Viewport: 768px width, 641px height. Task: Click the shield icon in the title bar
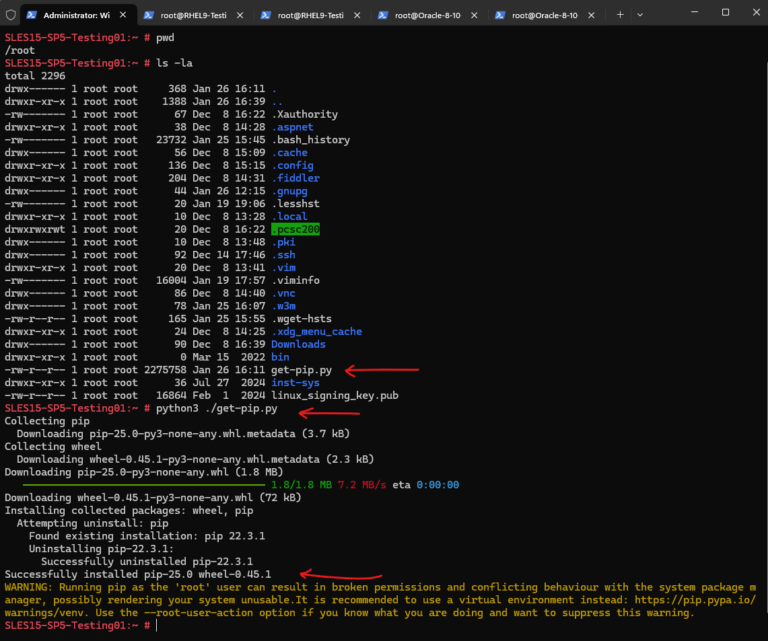[11, 15]
